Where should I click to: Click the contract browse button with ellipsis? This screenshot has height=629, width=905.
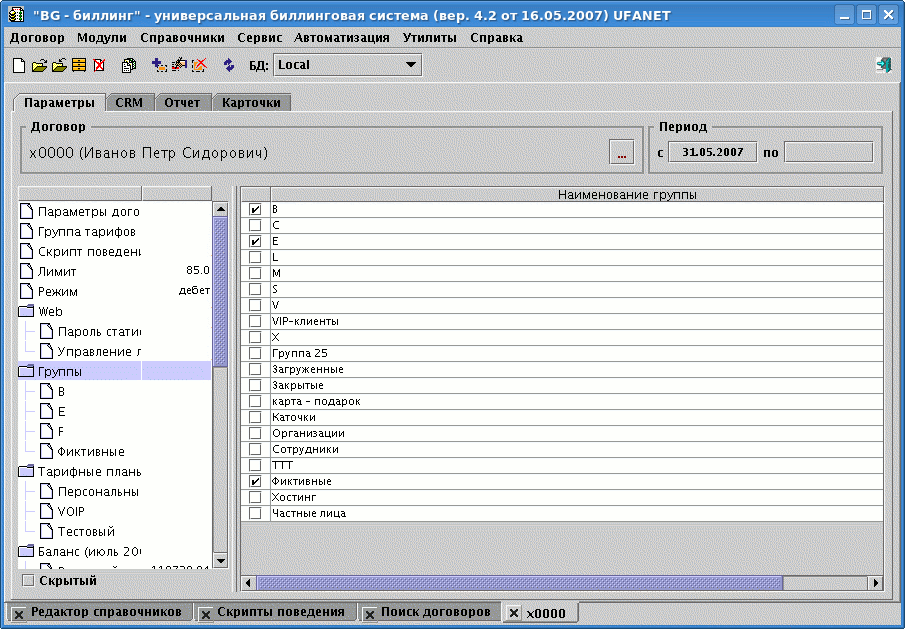tap(621, 153)
